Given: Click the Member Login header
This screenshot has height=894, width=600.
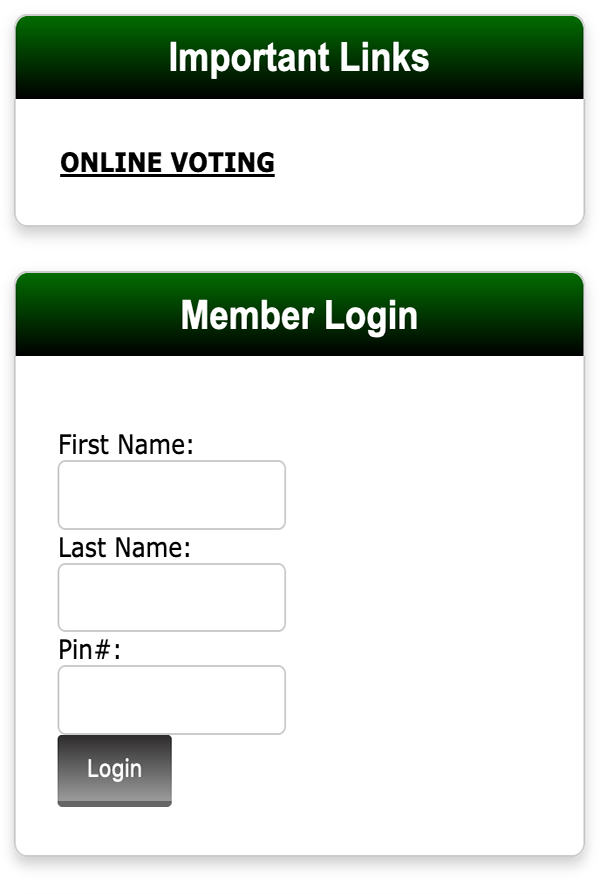Looking at the screenshot, I should 299,315.
